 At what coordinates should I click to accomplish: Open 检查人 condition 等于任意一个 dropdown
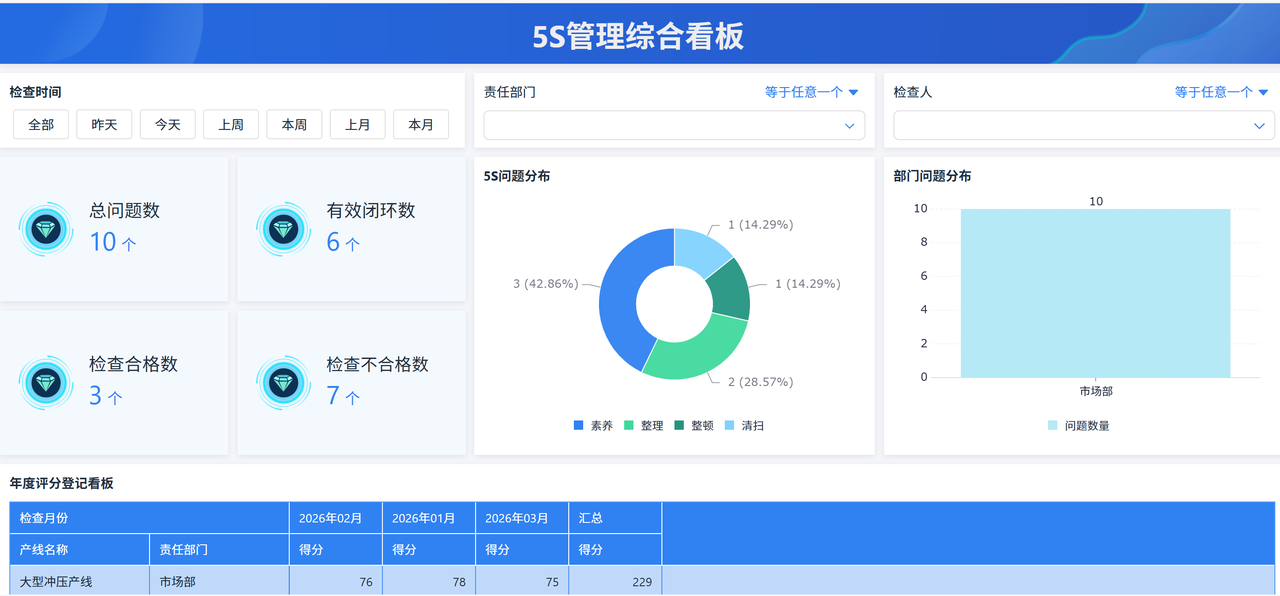1222,92
